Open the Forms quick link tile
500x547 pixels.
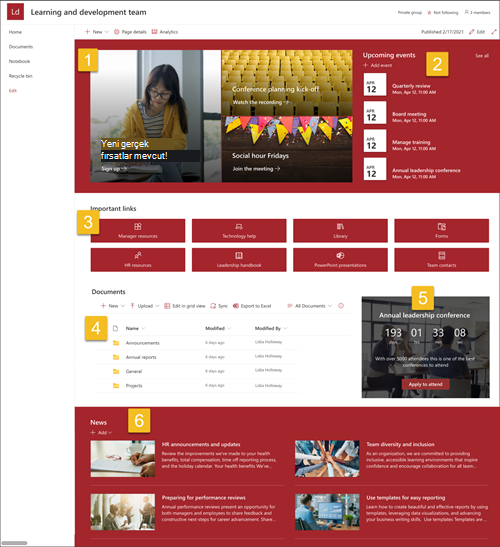441,231
